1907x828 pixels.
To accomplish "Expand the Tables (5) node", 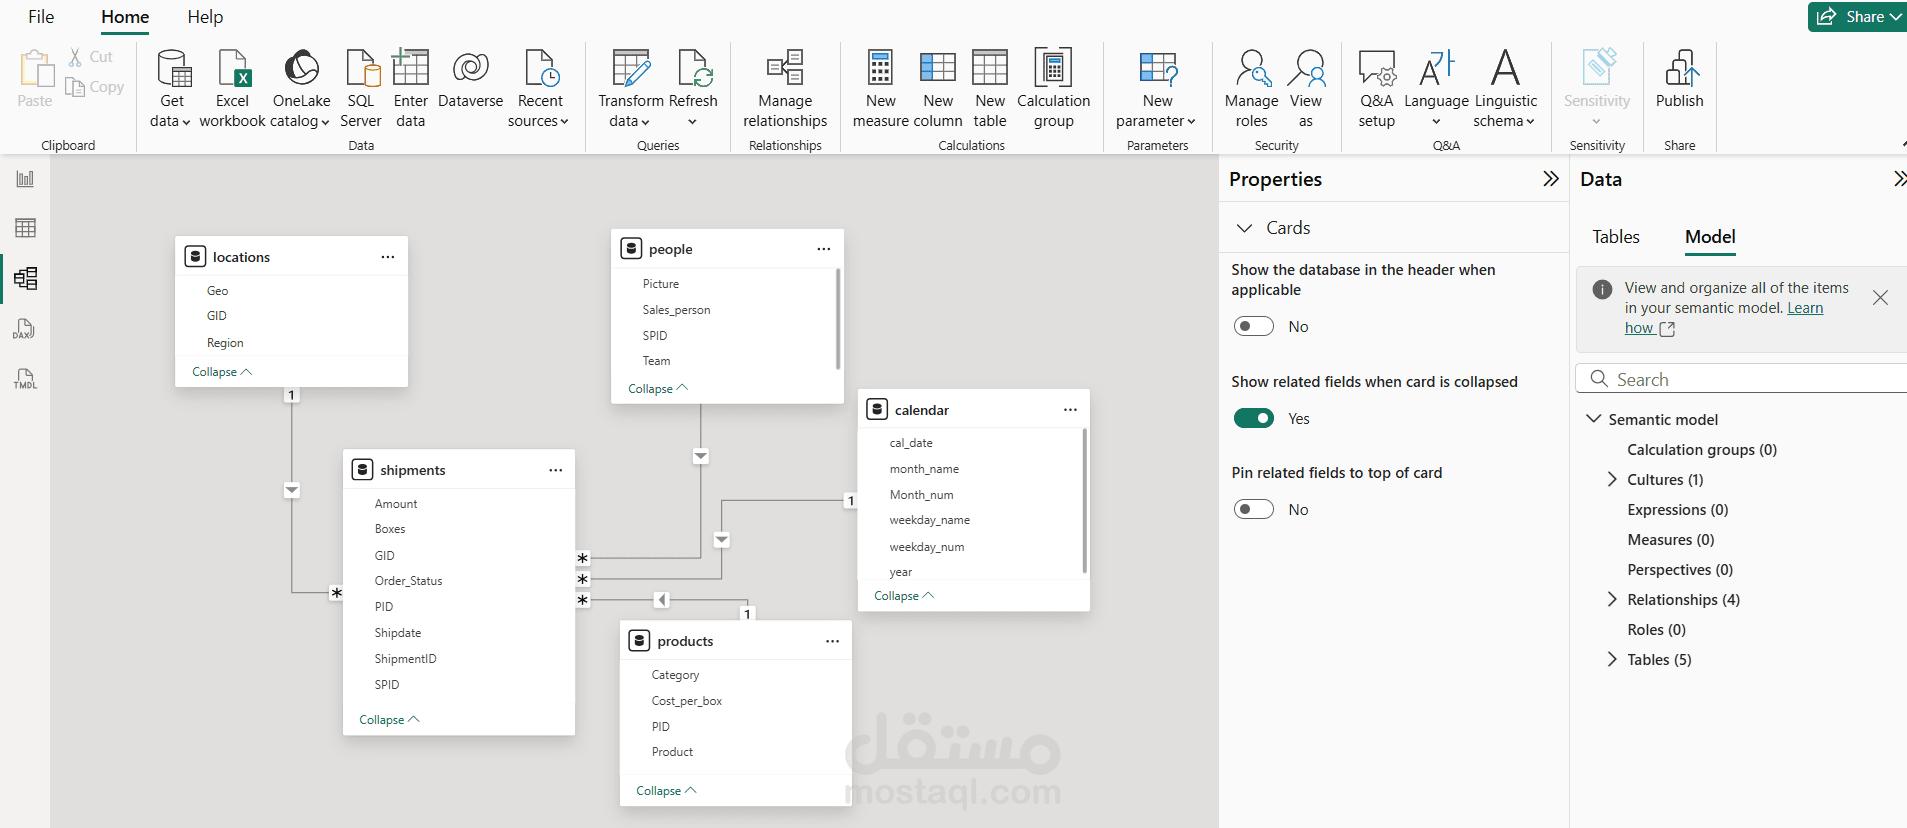I will tap(1611, 659).
